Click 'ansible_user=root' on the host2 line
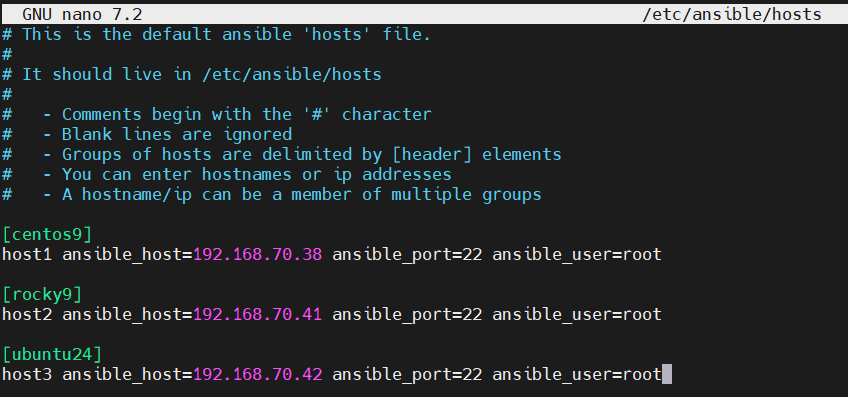Image resolution: width=848 pixels, height=397 pixels. click(x=577, y=315)
